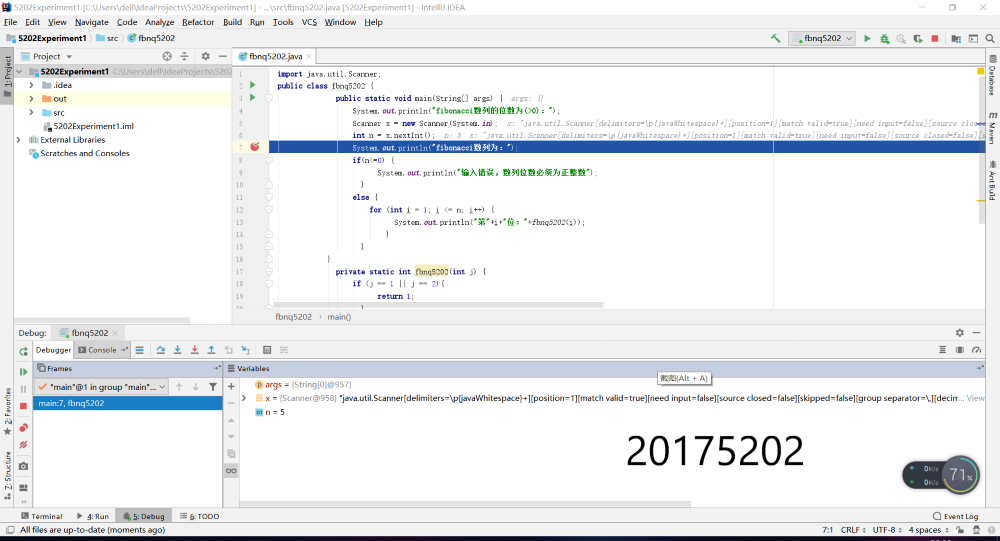Open the Event Log

point(955,516)
